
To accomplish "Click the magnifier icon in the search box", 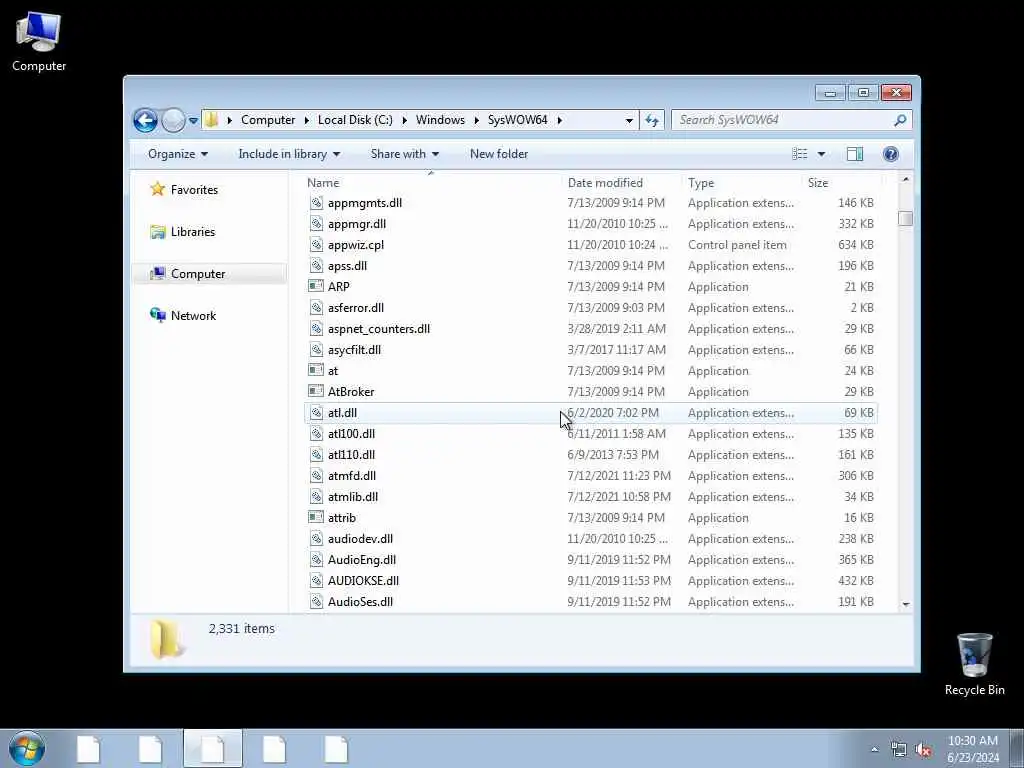I will pos(900,120).
